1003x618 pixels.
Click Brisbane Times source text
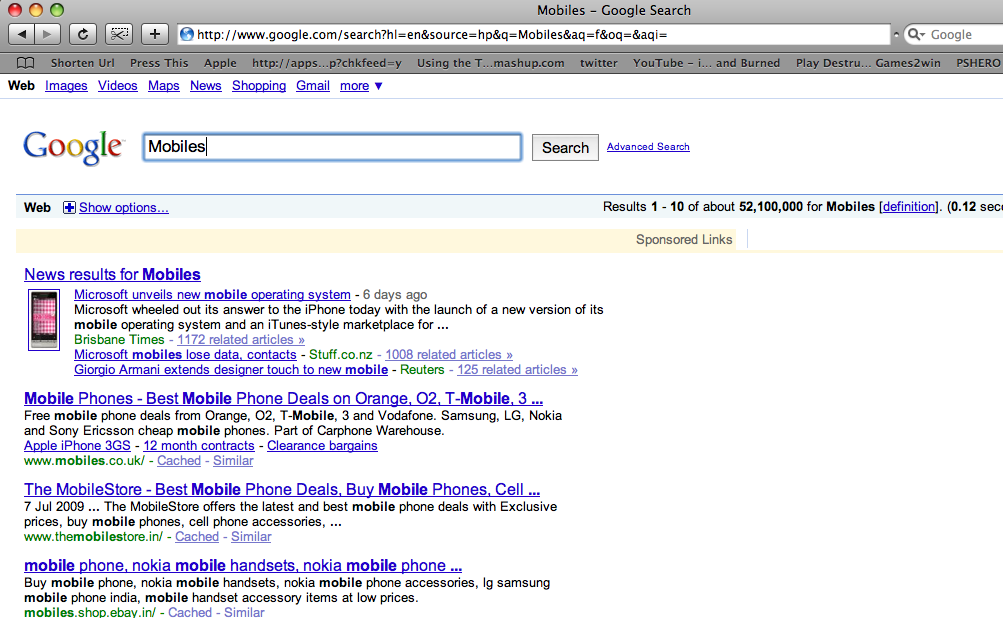tap(119, 340)
